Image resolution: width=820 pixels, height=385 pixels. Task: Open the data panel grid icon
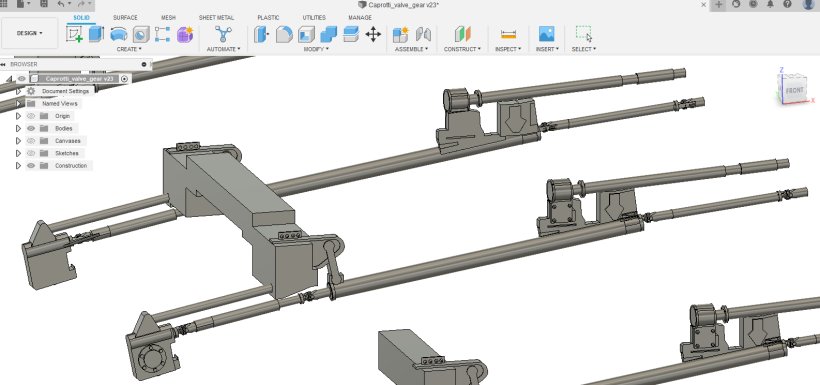coord(4,4)
